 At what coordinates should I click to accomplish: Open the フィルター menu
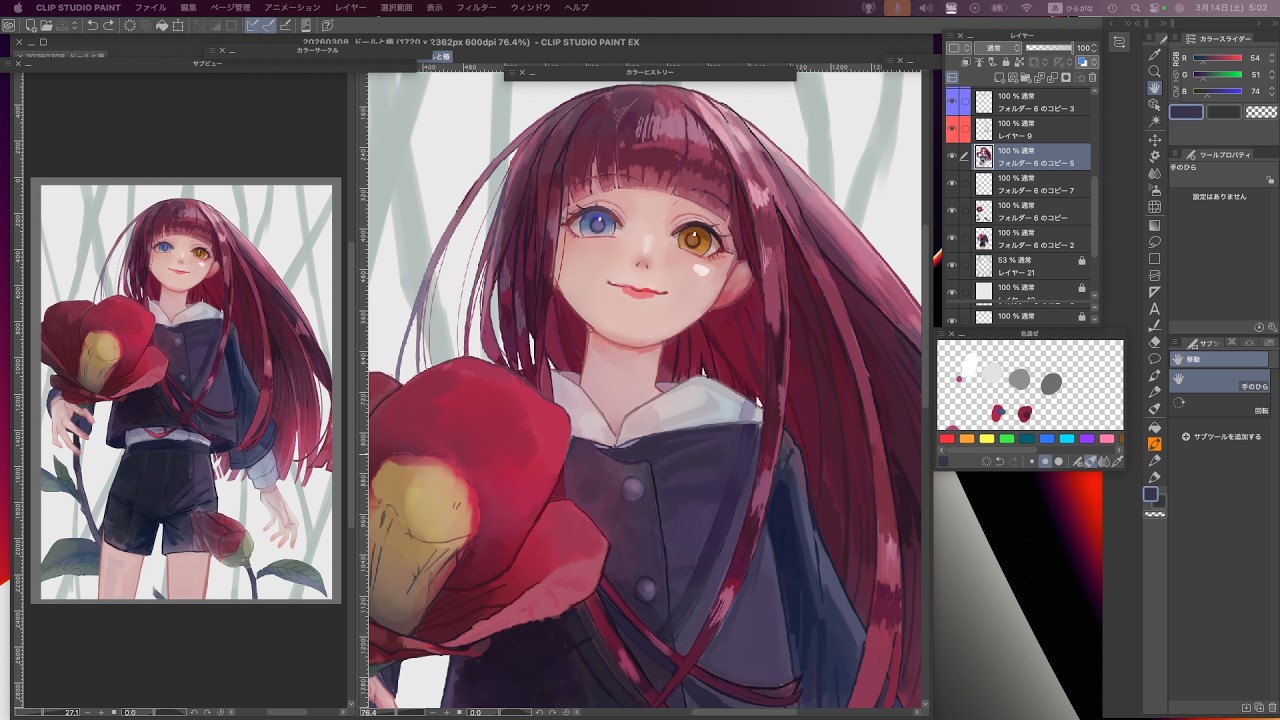point(476,7)
